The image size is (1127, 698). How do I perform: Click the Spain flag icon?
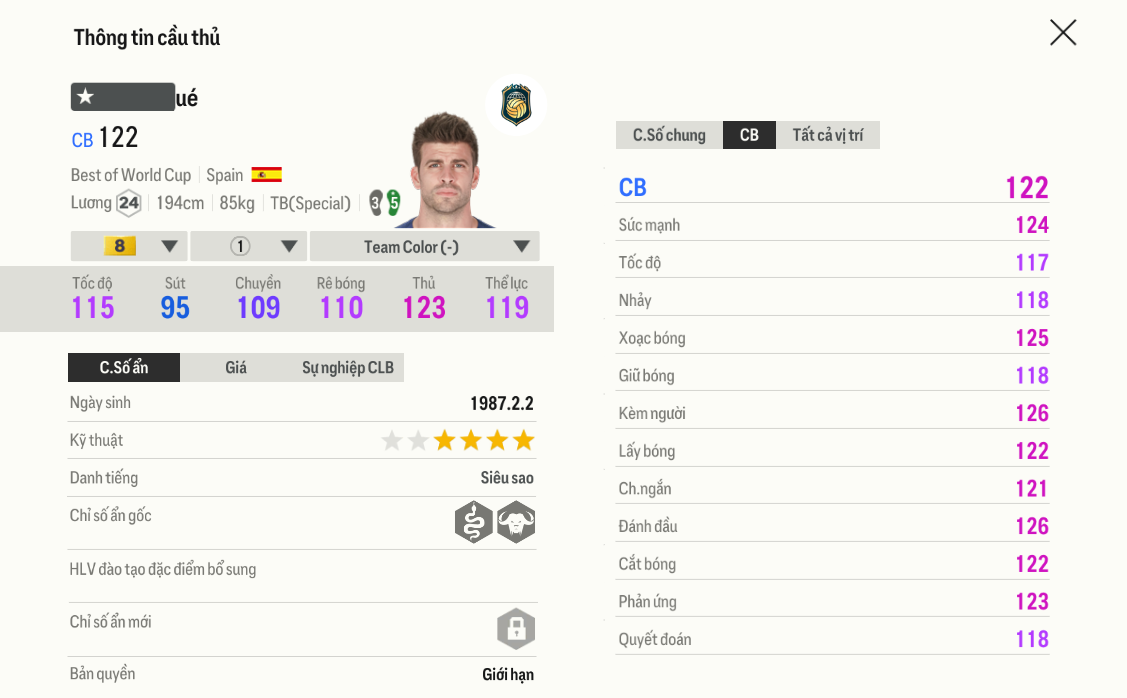click(266, 175)
